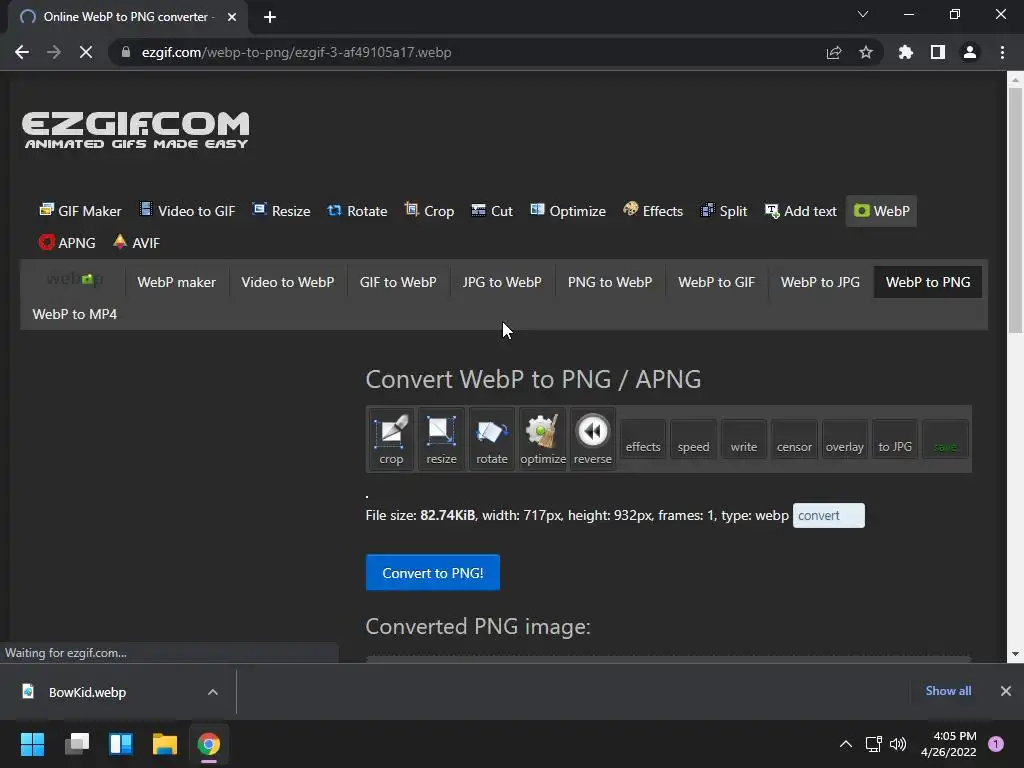
Task: Open Chrome side panel icon
Action: (x=937, y=52)
